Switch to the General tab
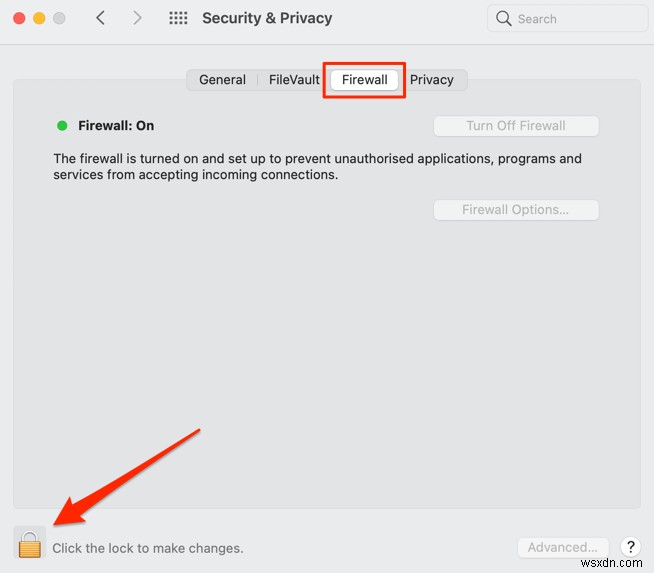 [x=222, y=80]
